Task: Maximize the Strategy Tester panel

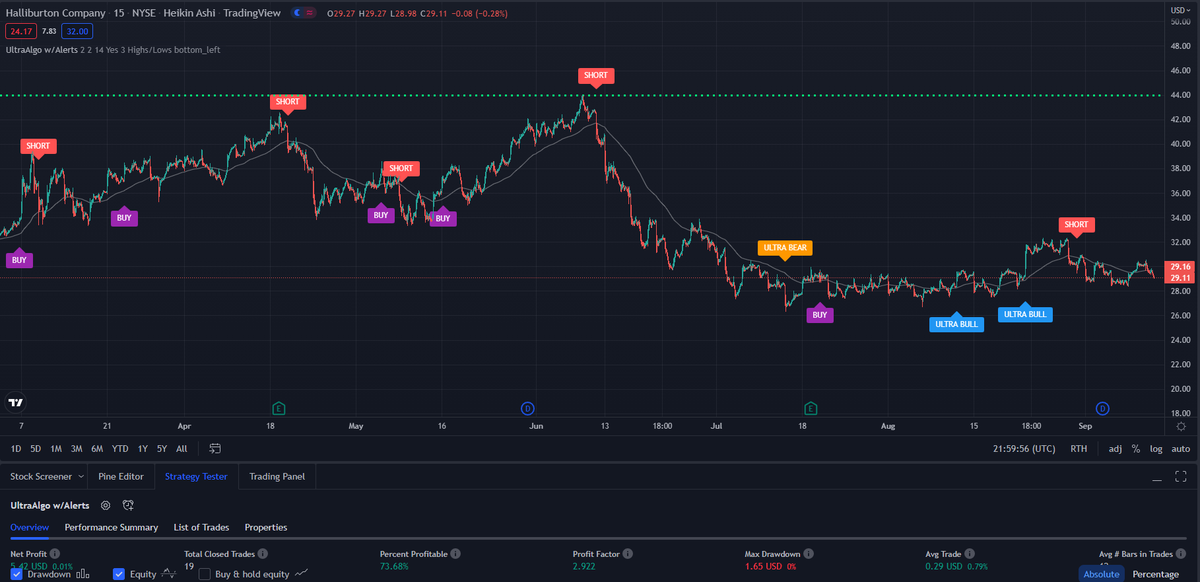Action: pyautogui.click(x=1181, y=477)
